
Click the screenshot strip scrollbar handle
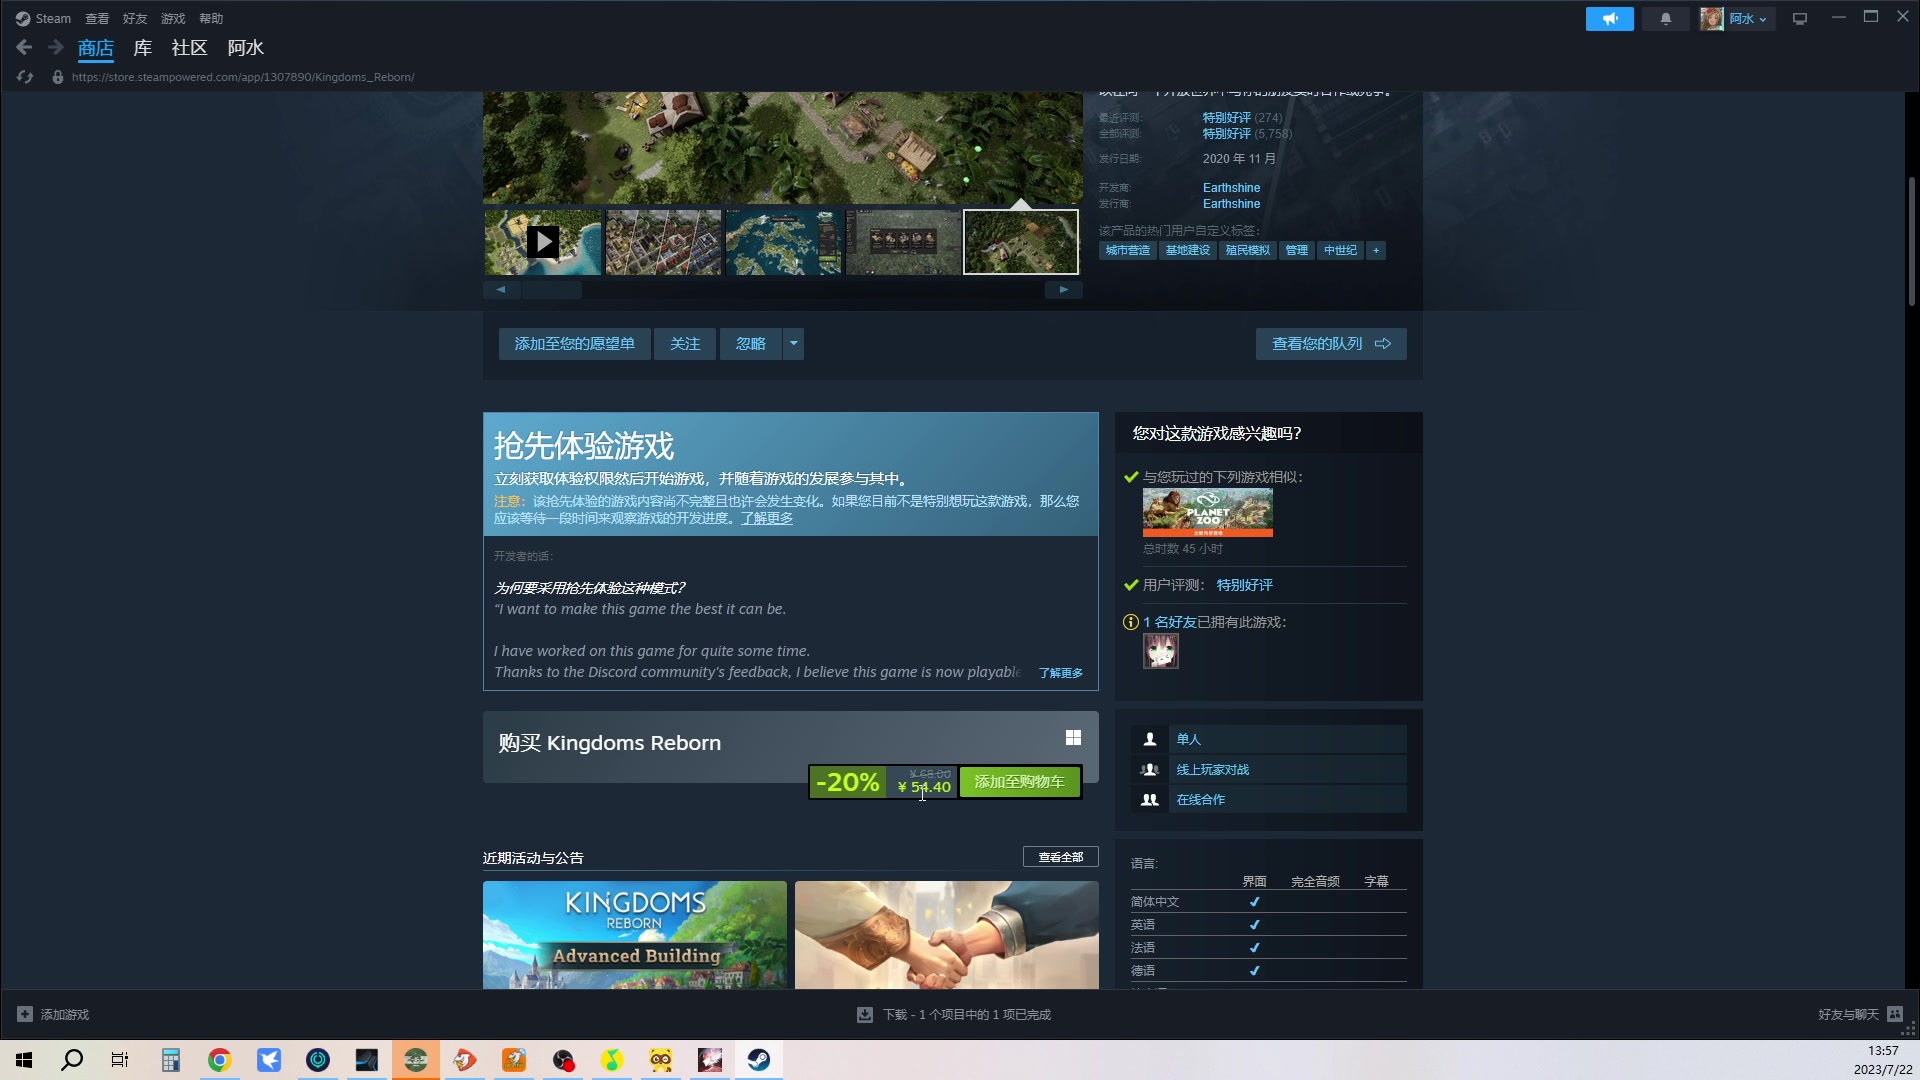click(552, 290)
